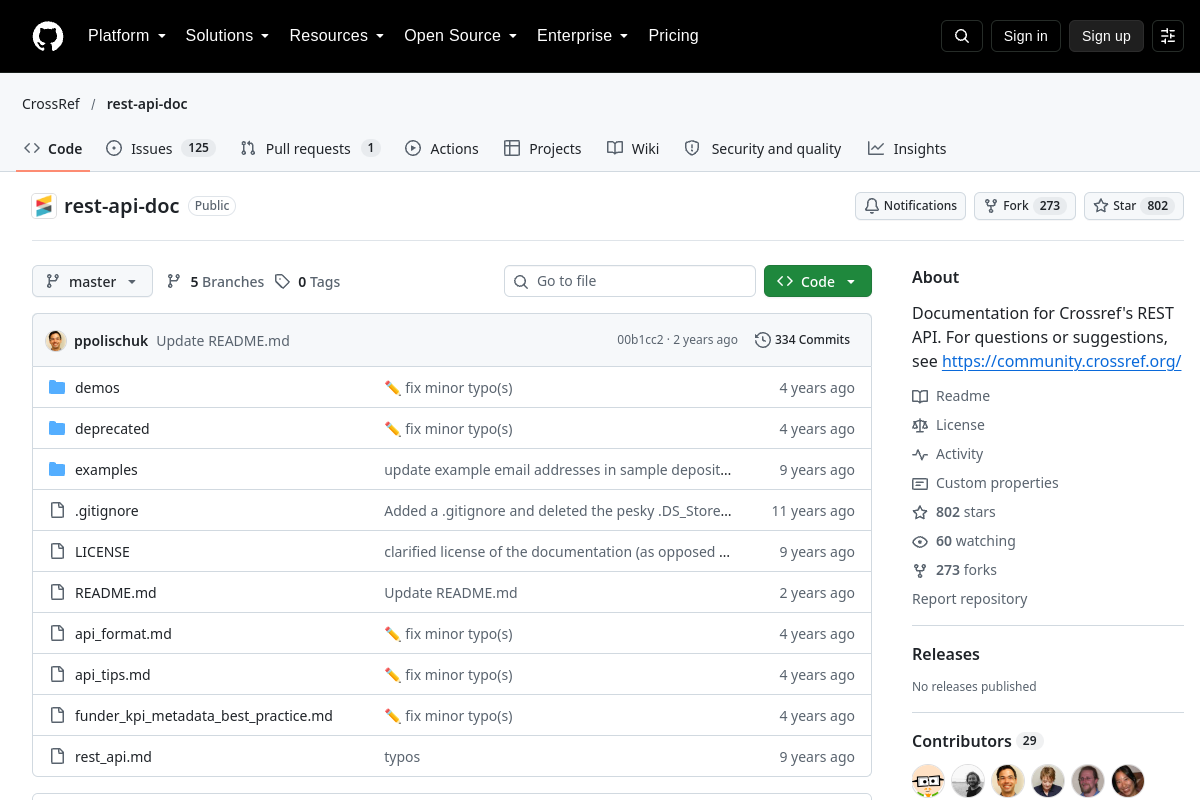Click the Sign up button
1200x800 pixels.
coord(1106,36)
